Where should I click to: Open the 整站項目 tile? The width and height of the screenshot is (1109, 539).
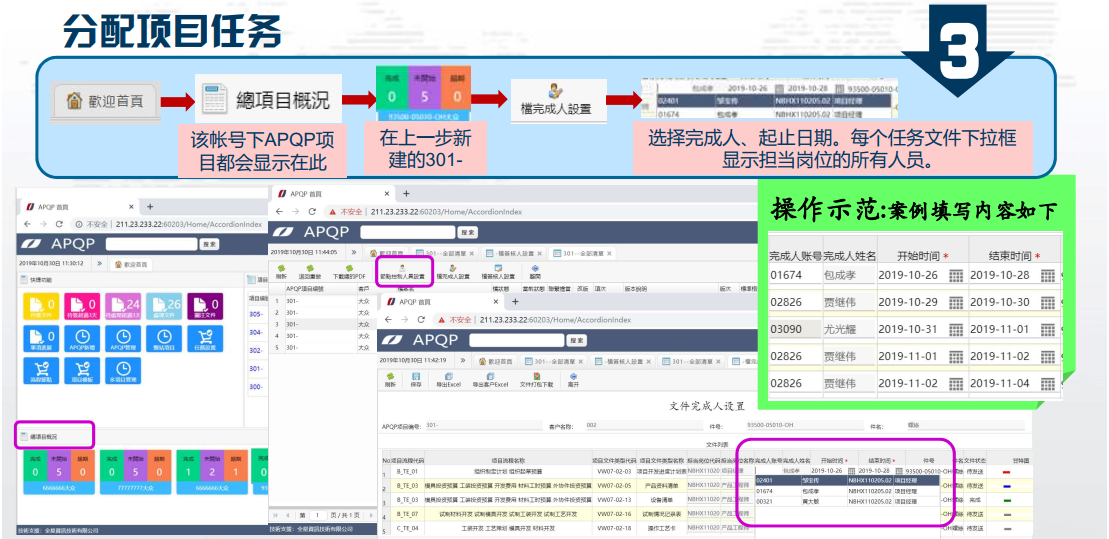[x=164, y=339]
